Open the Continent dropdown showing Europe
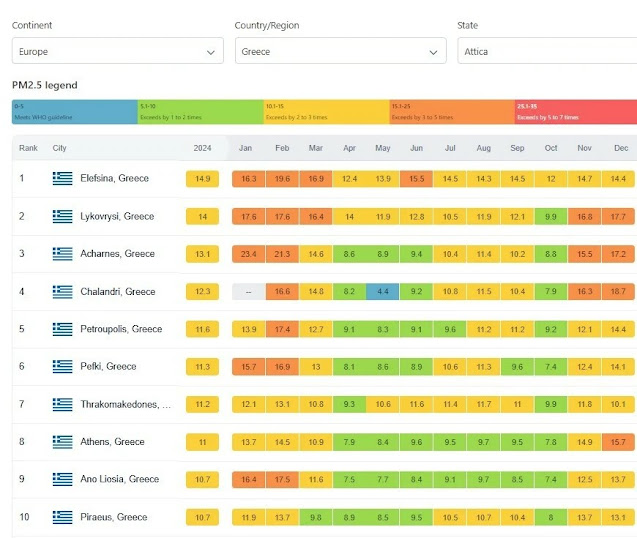This screenshot has height=538, width=637. pos(118,51)
